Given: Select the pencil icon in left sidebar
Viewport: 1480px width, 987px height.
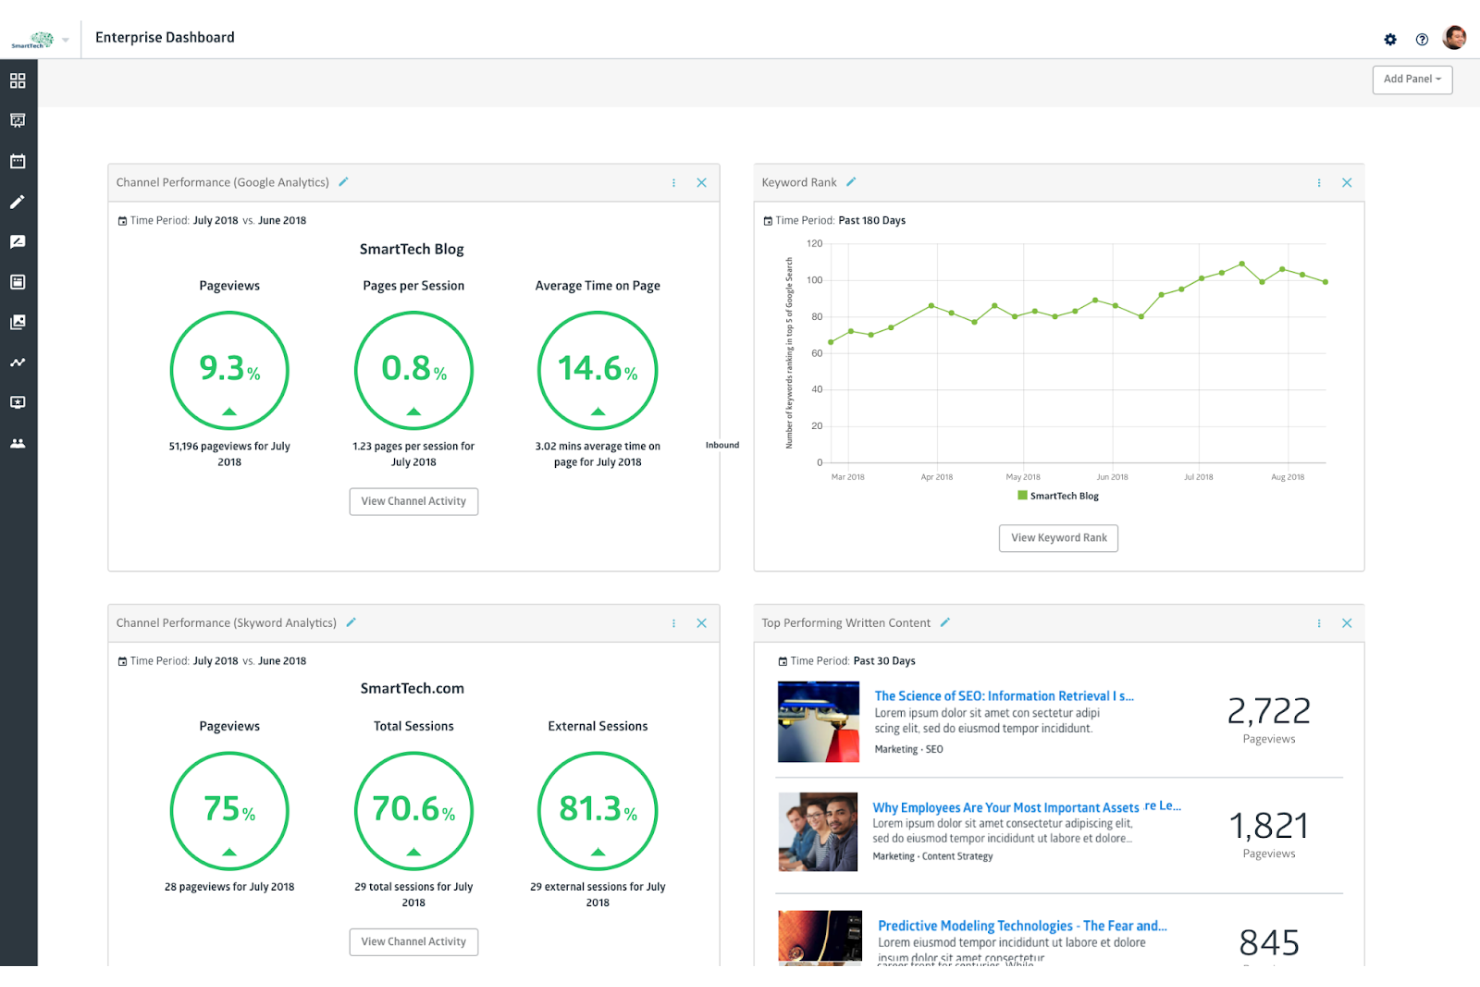Looking at the screenshot, I should click(x=18, y=202).
